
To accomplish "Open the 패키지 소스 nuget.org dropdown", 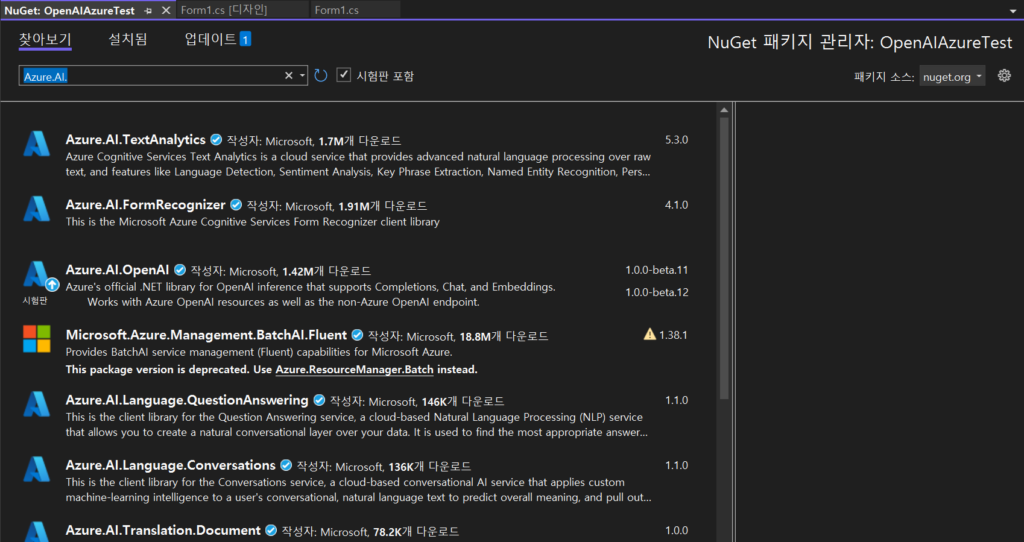I will (952, 76).
